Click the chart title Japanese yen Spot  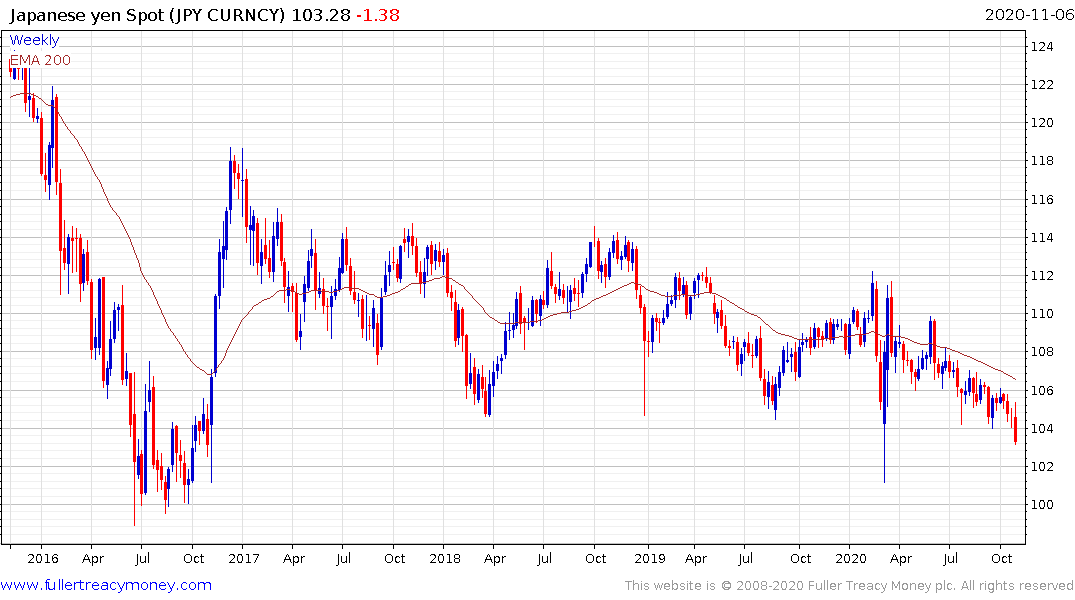tap(86, 14)
